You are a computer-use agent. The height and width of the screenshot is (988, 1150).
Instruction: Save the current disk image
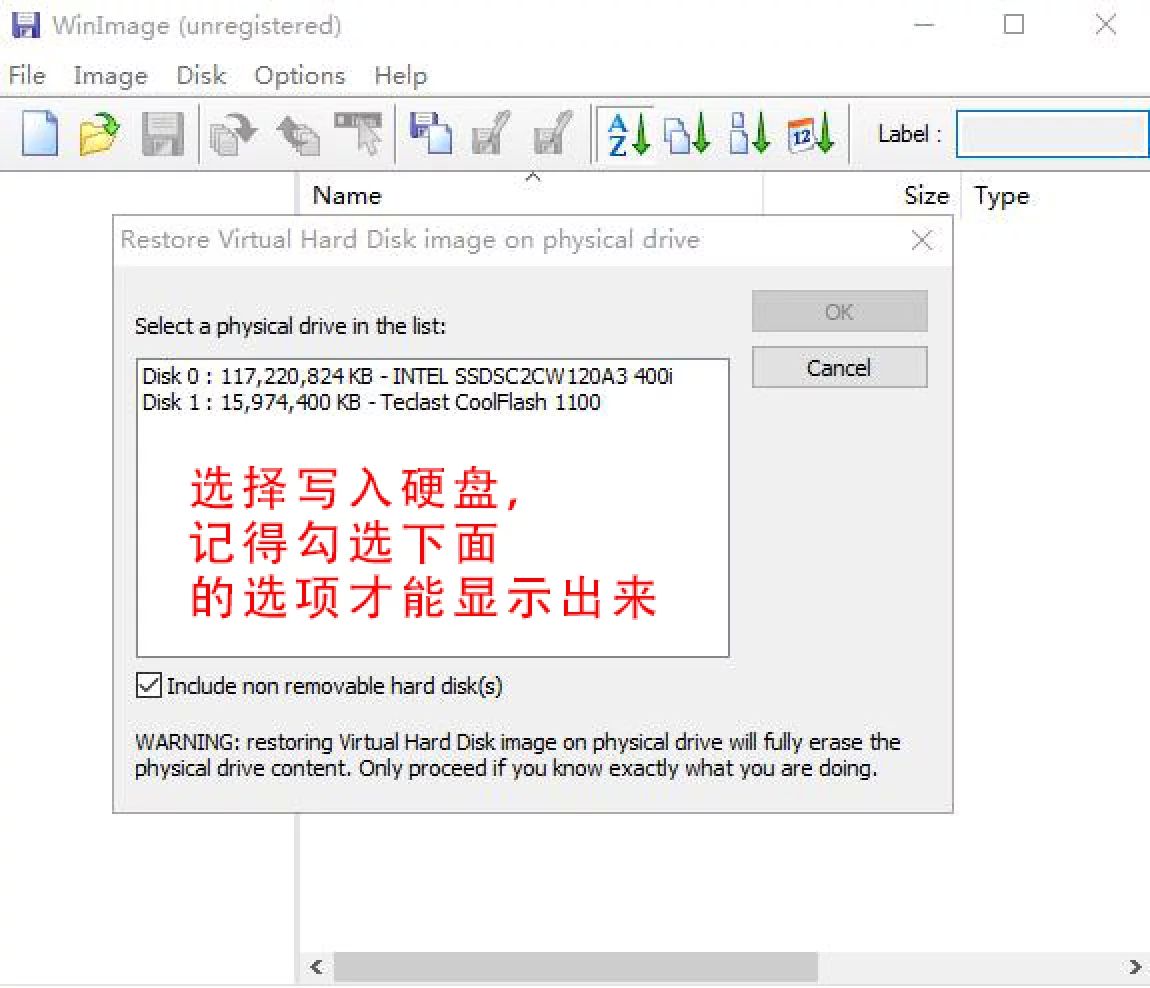tap(163, 135)
